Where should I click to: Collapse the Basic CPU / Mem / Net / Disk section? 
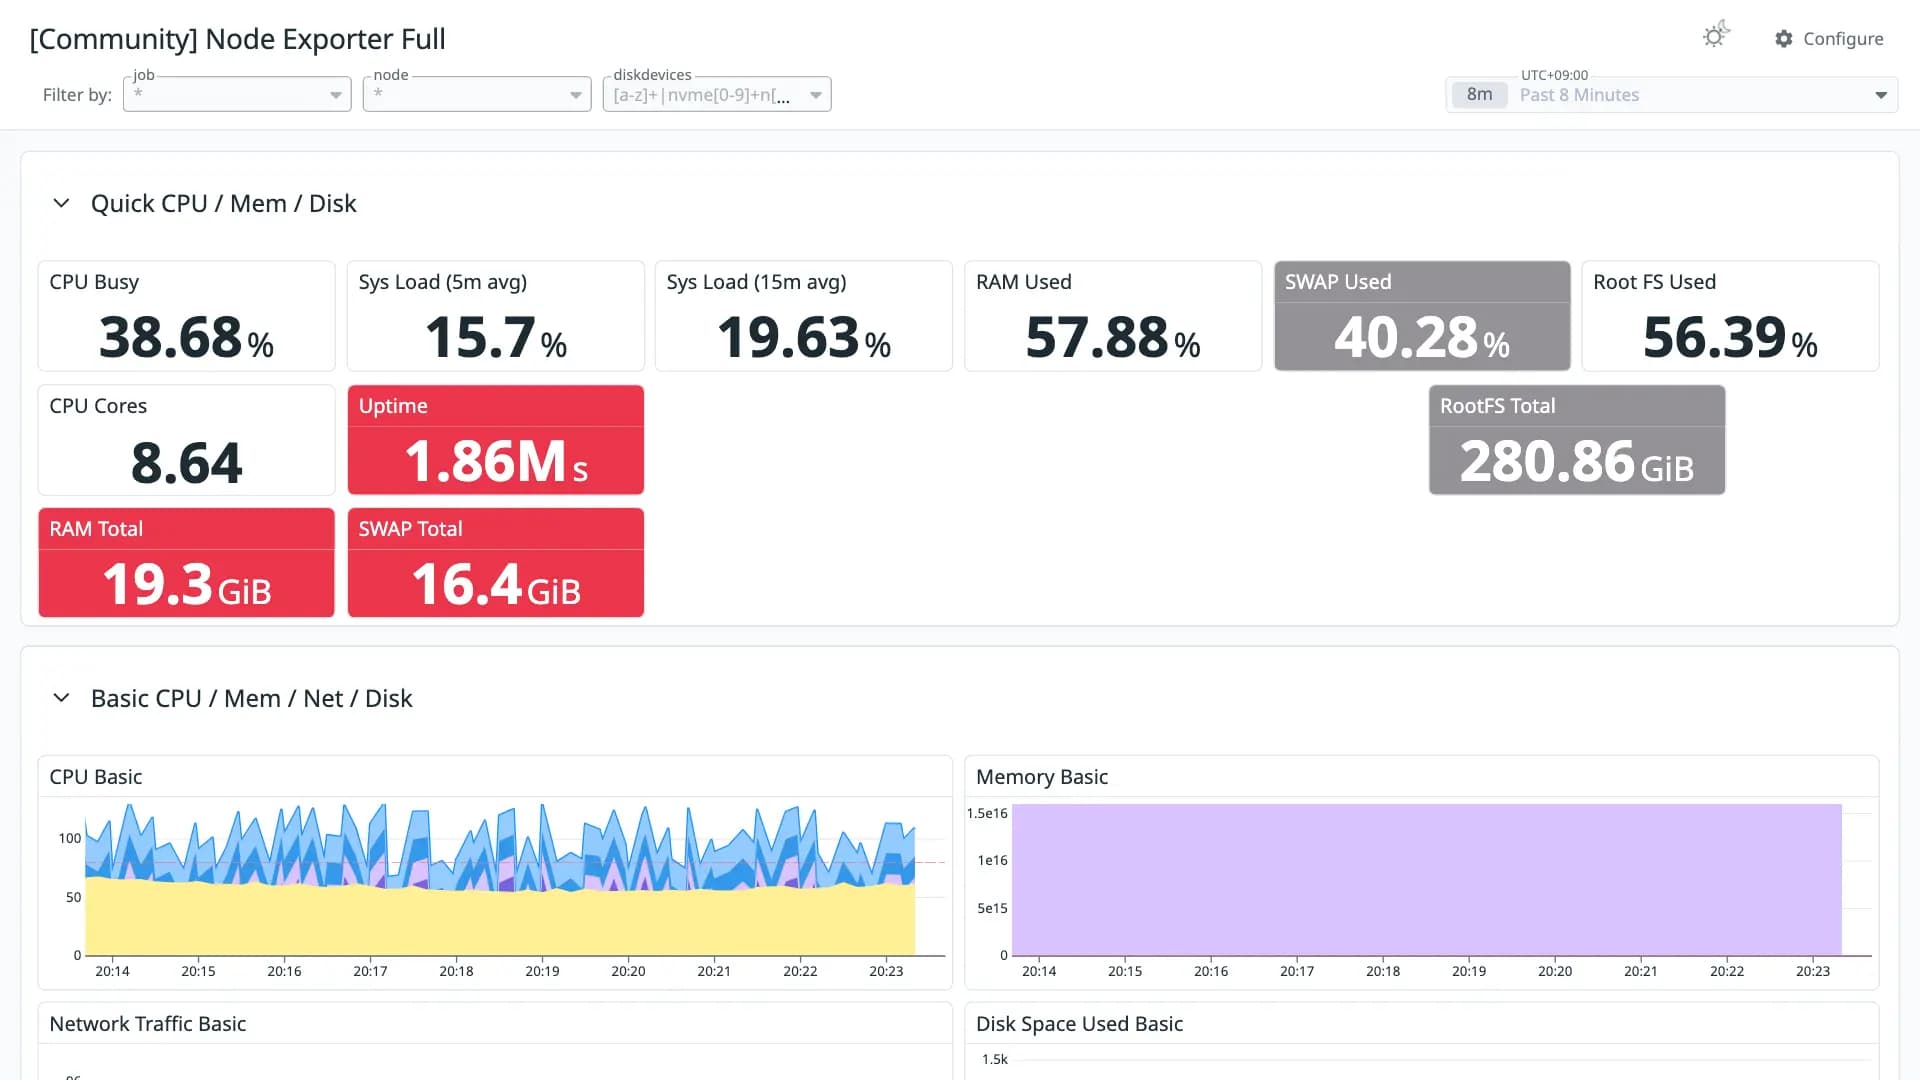(61, 698)
